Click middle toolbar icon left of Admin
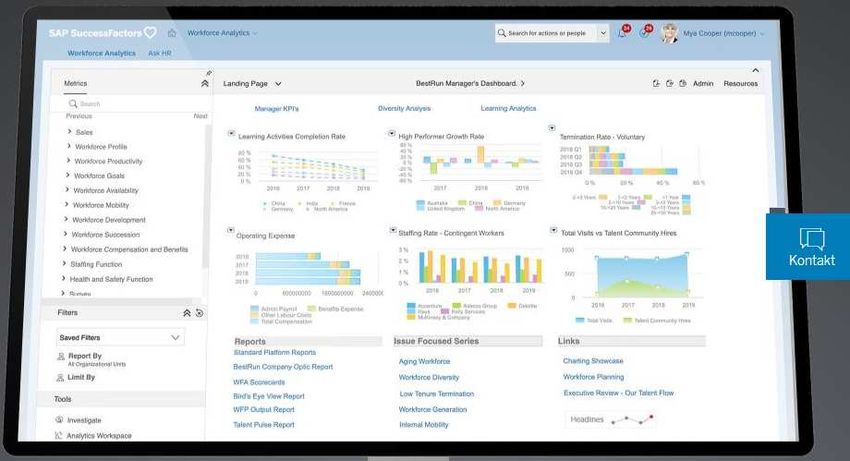This screenshot has height=461, width=850. coord(669,84)
